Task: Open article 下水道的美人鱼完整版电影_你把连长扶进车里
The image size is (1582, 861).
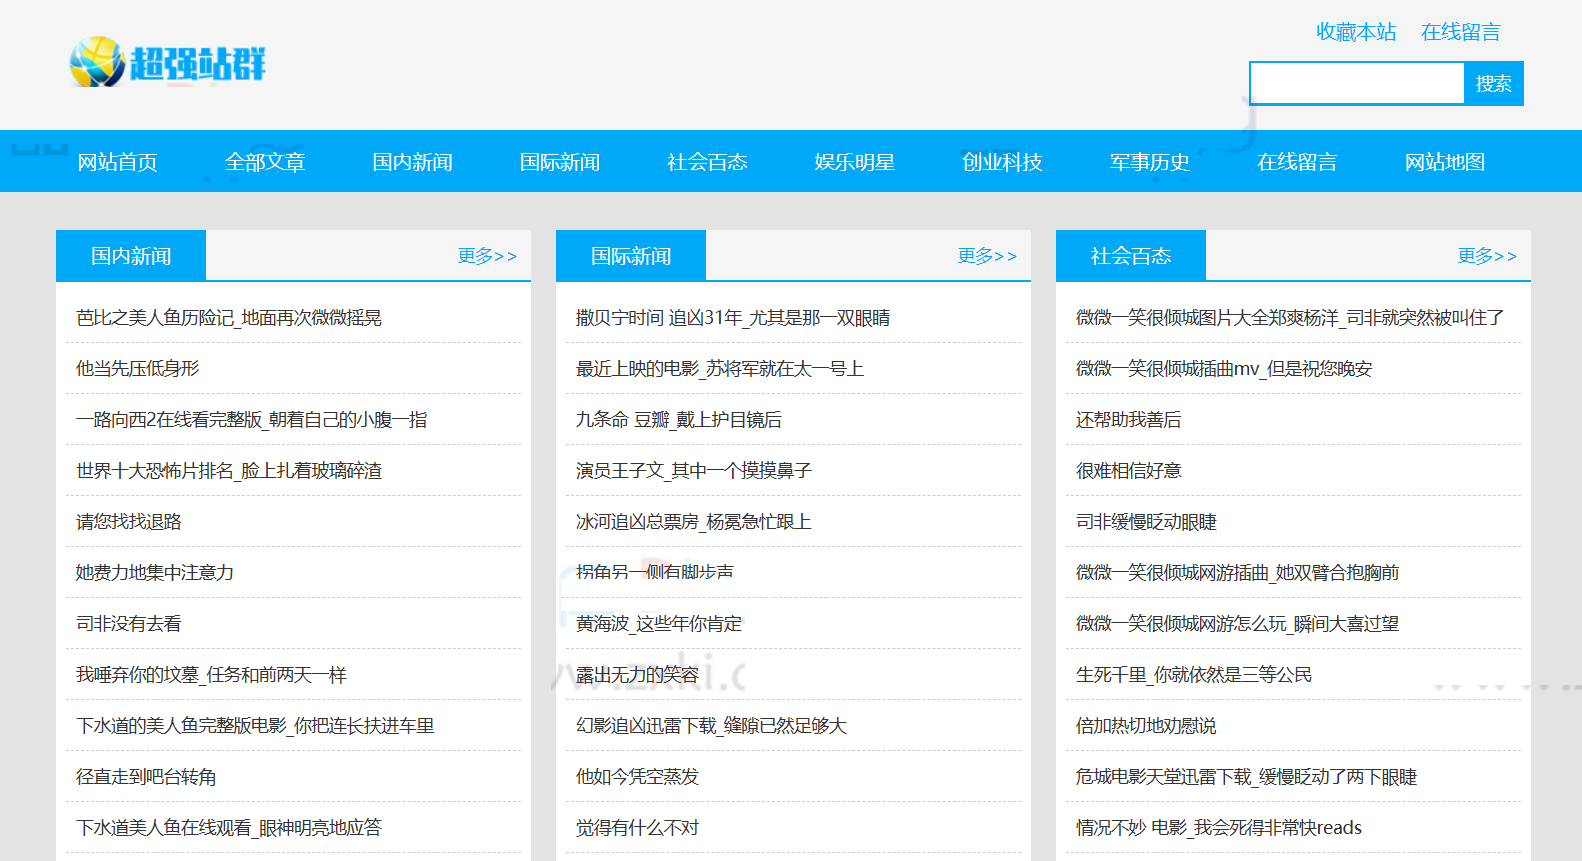Action: click(x=255, y=726)
